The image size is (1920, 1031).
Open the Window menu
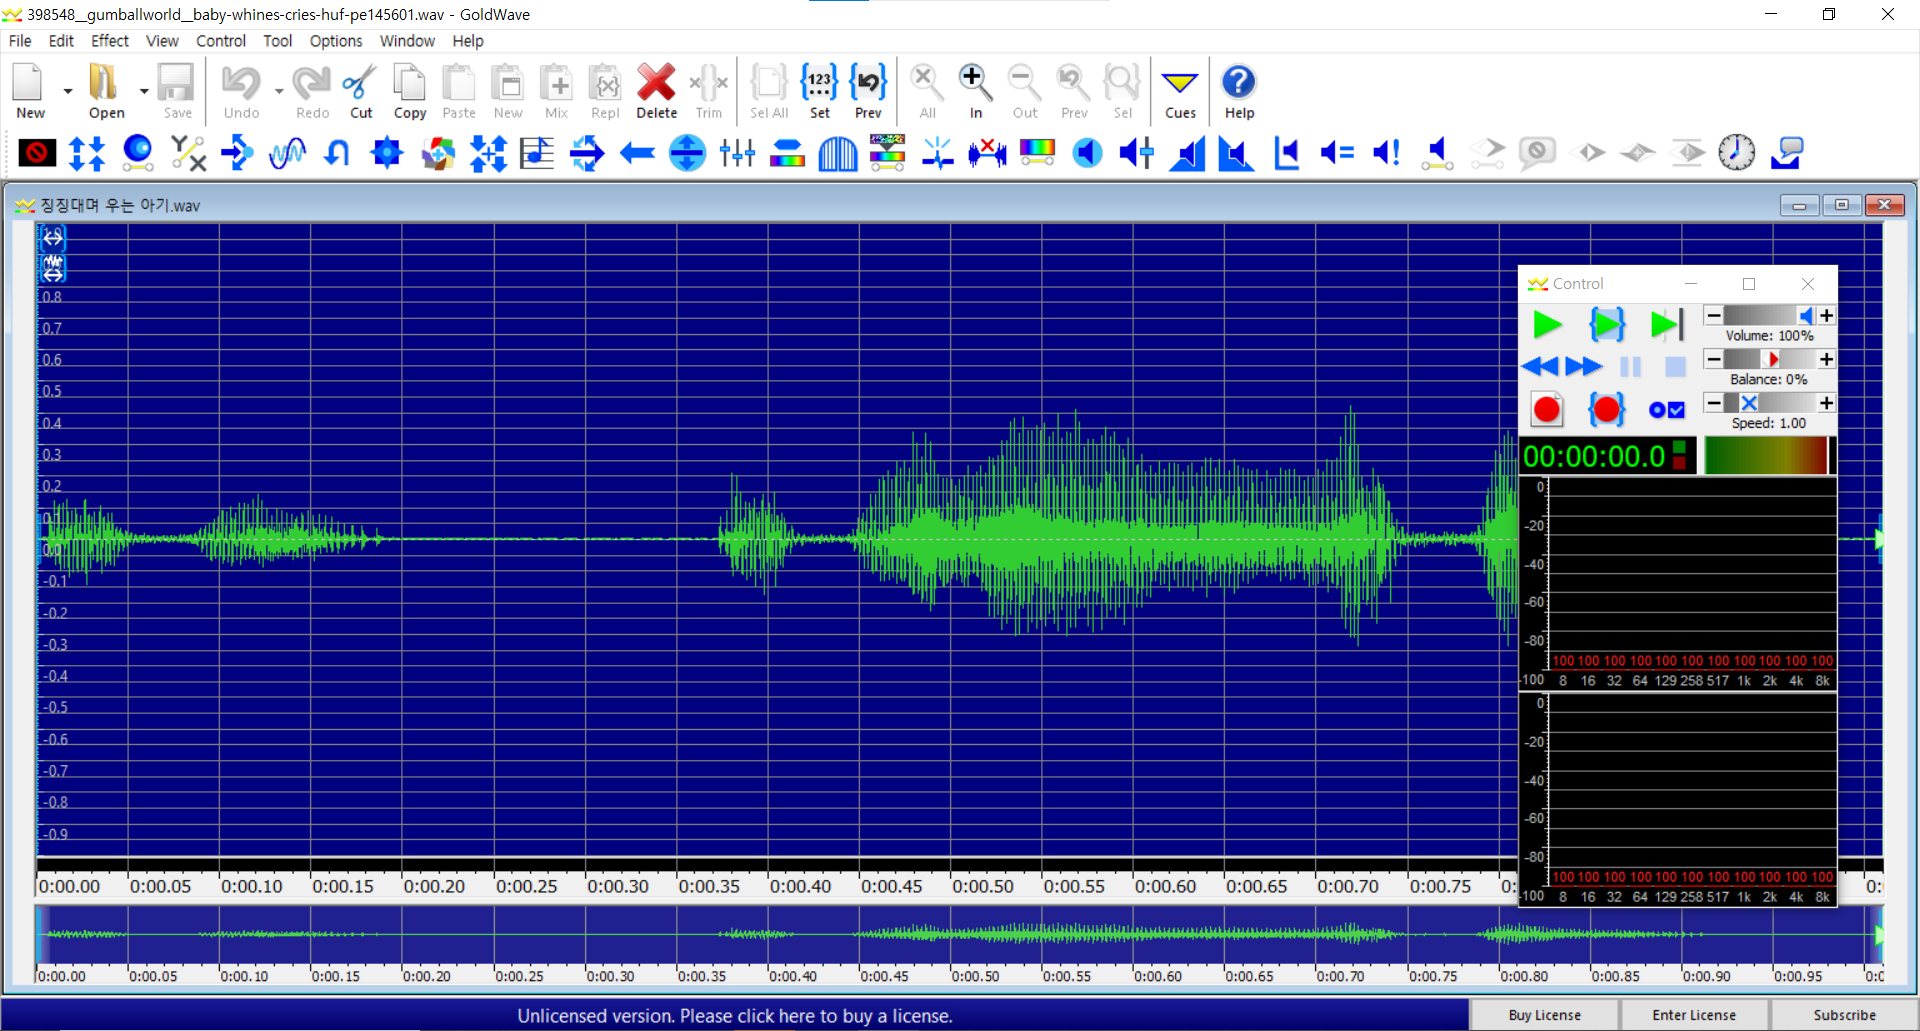click(x=407, y=41)
